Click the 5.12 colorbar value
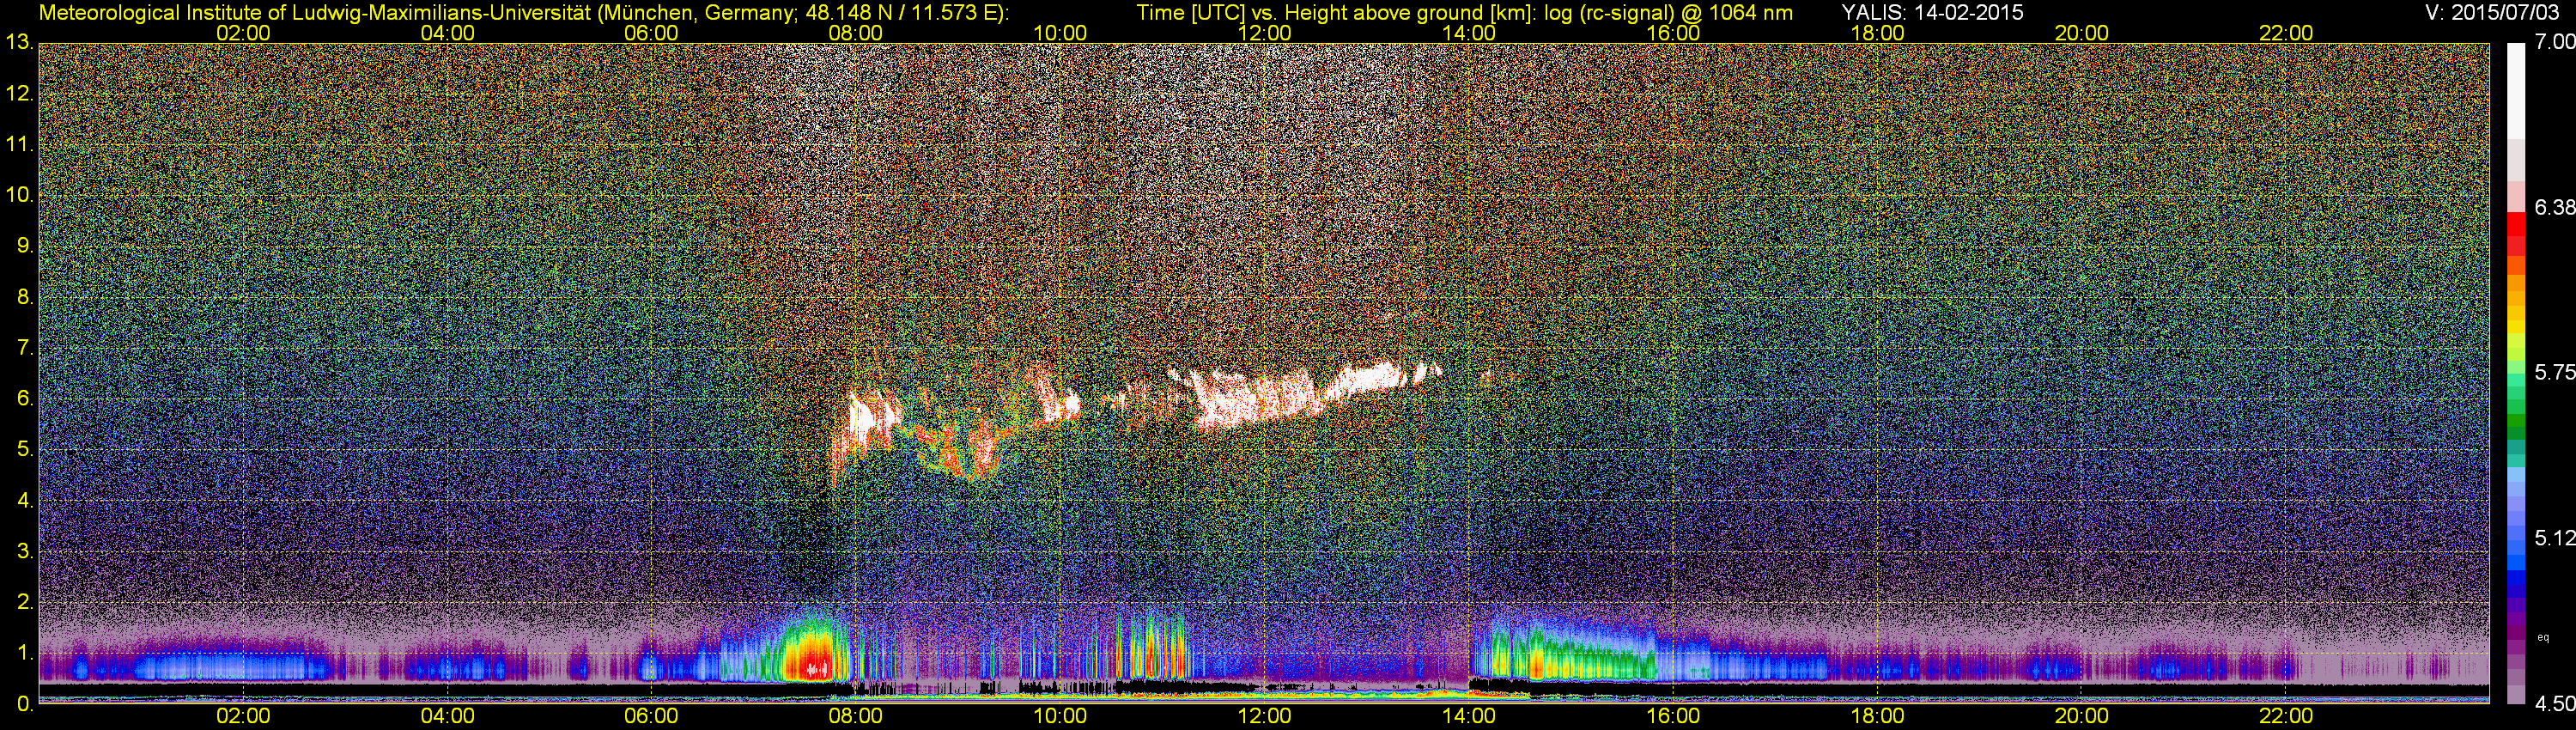The height and width of the screenshot is (730, 2576). click(2554, 538)
